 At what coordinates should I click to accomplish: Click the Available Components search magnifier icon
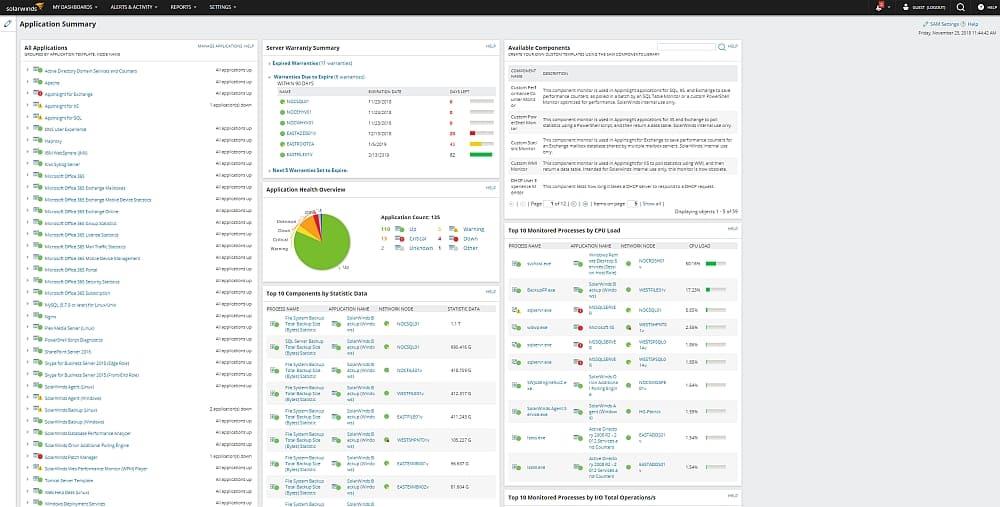coord(722,47)
